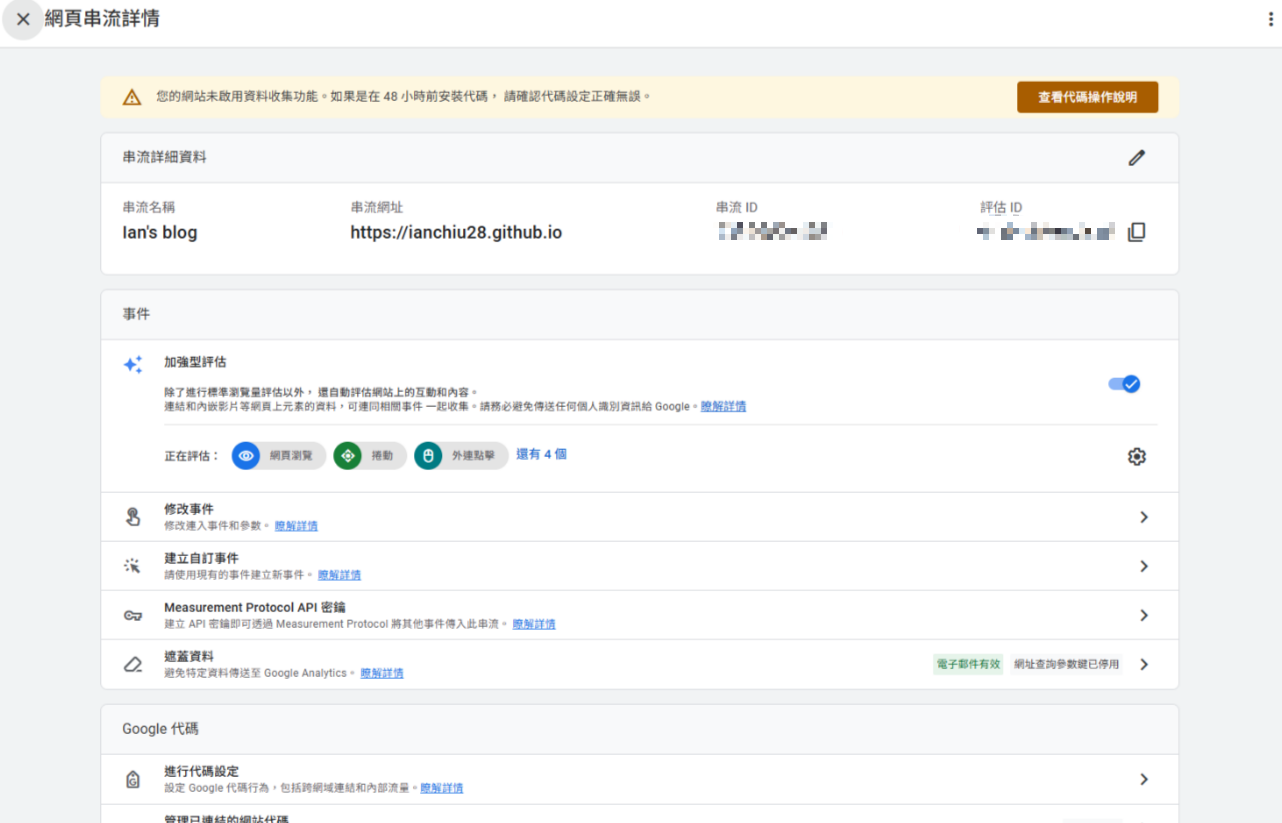Image resolution: width=1282 pixels, height=823 pixels.
Task: Click the 進行代碼設定 row title
Action: (201, 771)
